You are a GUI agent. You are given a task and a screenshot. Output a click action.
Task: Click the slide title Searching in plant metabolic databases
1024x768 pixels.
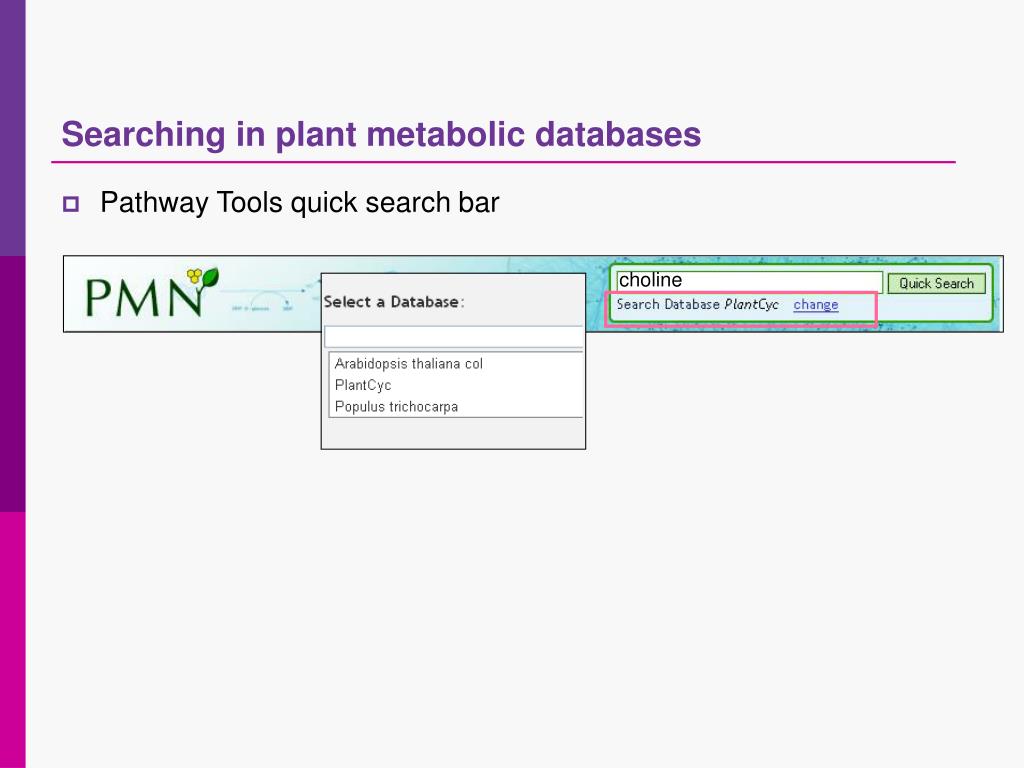[381, 135]
